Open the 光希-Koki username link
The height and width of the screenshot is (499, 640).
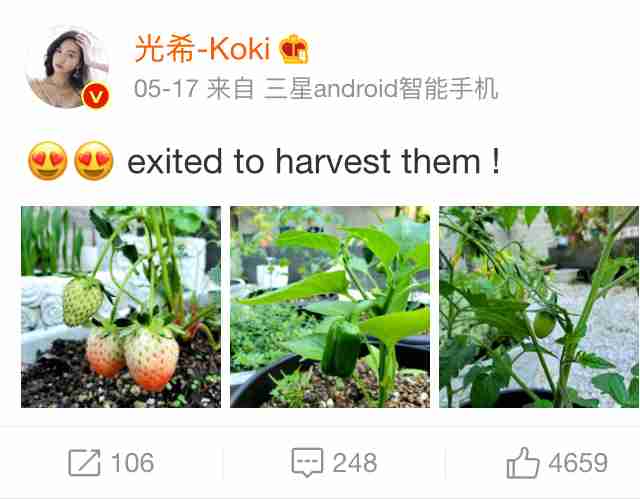click(202, 49)
